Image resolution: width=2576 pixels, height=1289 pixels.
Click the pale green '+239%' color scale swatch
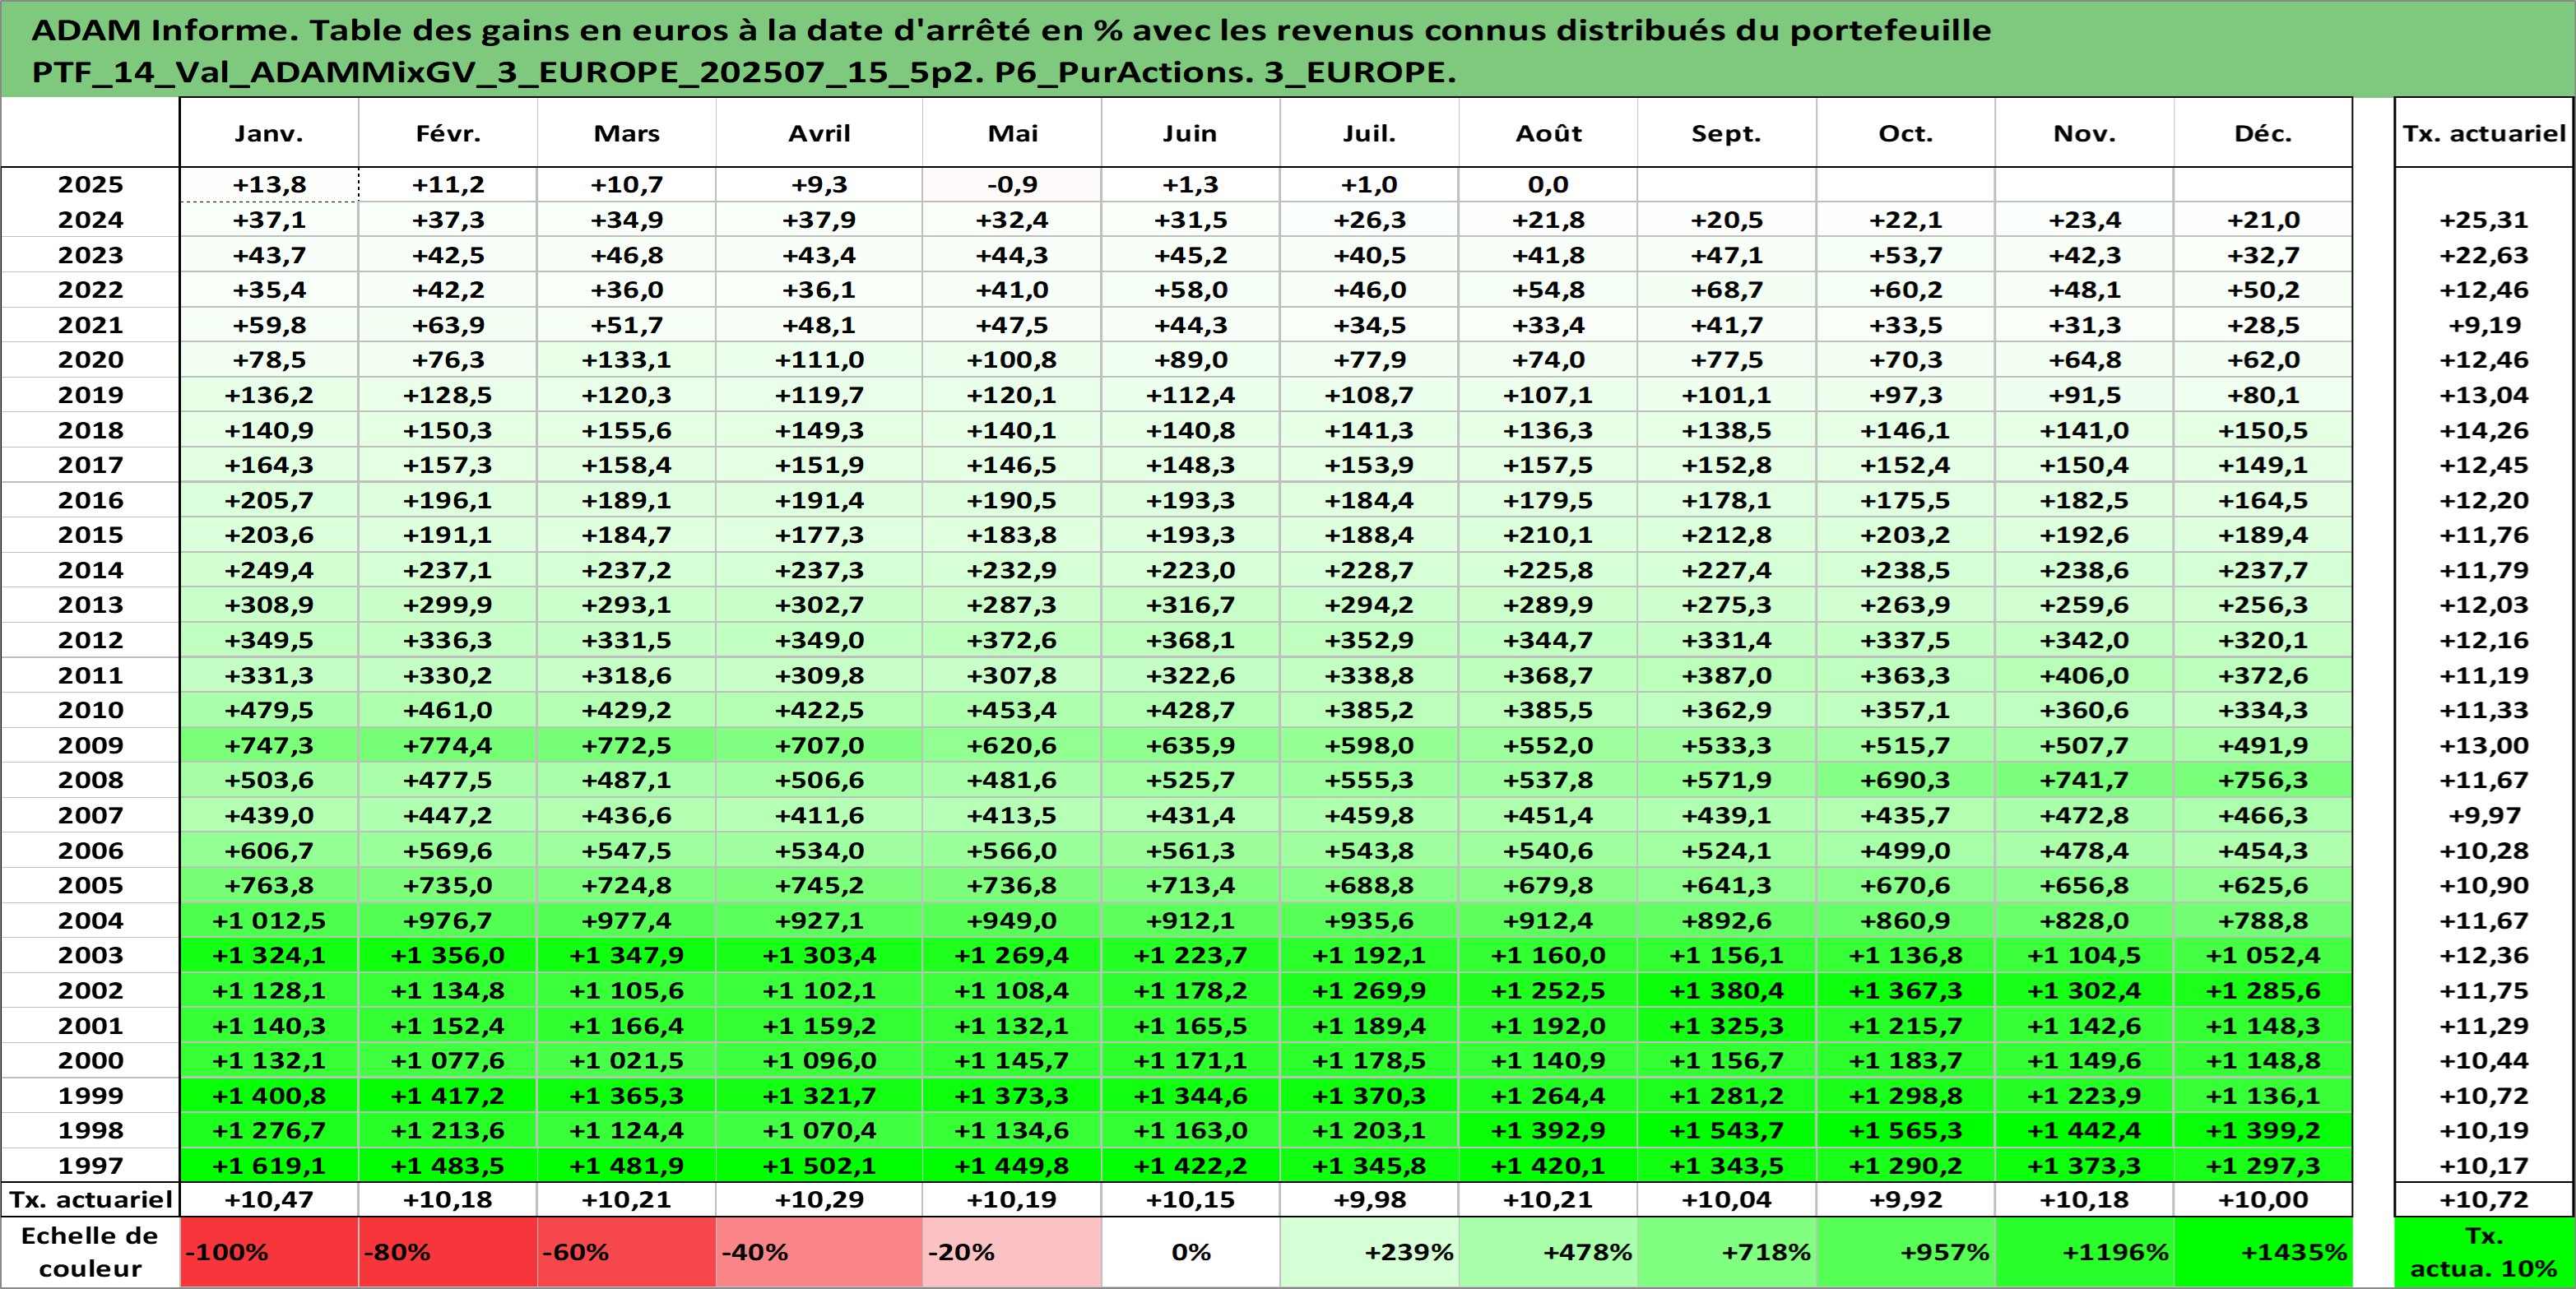click(1369, 1252)
